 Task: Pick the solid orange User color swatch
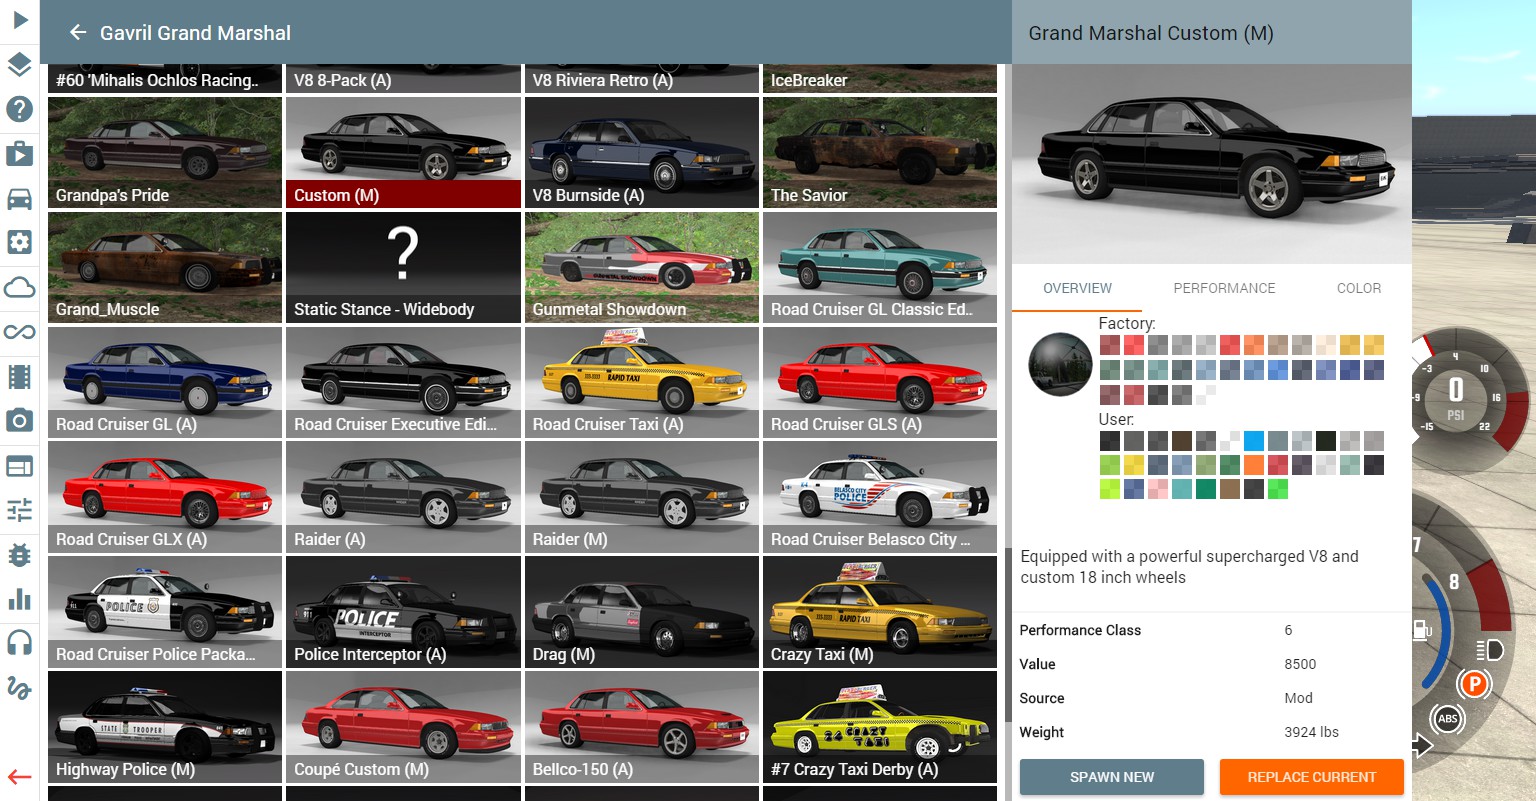tap(1254, 465)
